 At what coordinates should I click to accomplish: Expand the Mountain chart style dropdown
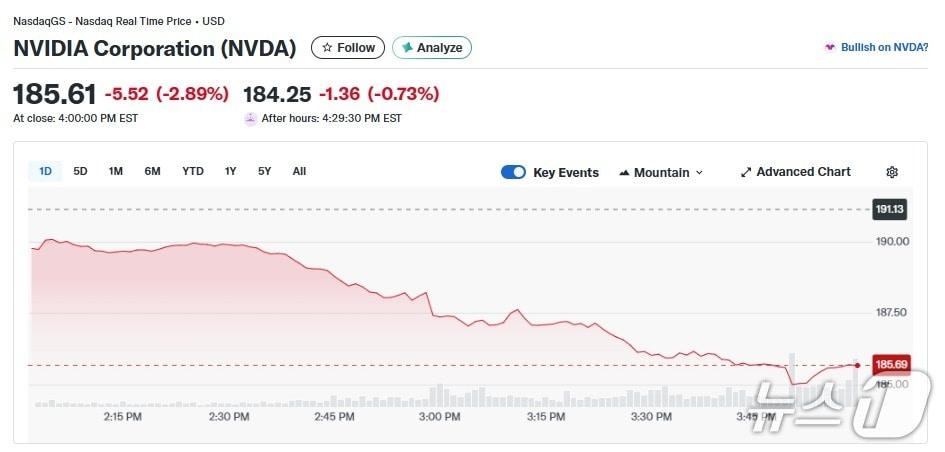pos(661,172)
